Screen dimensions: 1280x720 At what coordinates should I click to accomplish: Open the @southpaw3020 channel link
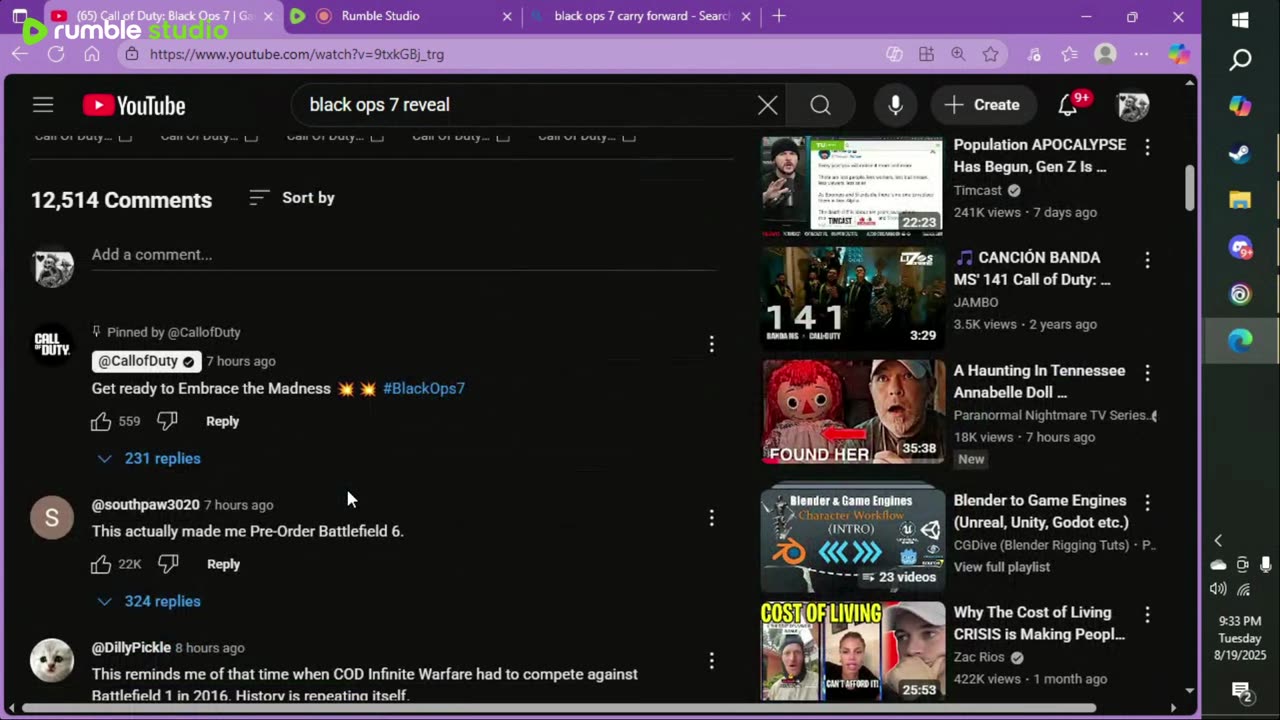pyautogui.click(x=146, y=505)
